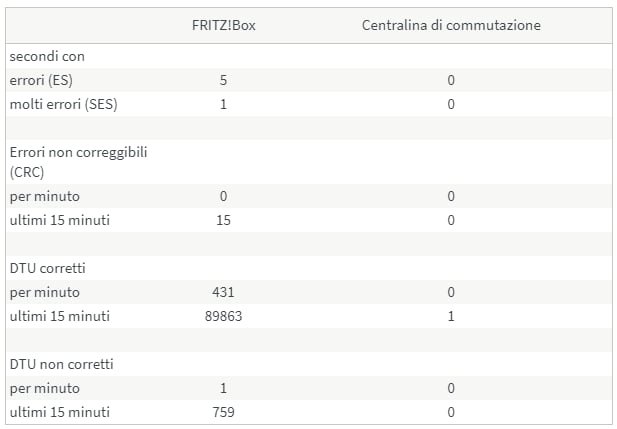
Task: Click the FRITZ!Box errori (ES) value 5
Action: pos(222,80)
